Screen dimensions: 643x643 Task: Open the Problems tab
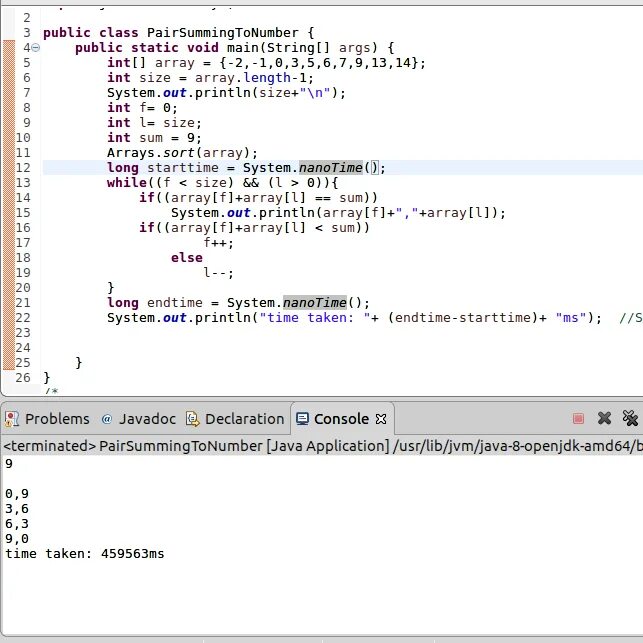(47, 419)
